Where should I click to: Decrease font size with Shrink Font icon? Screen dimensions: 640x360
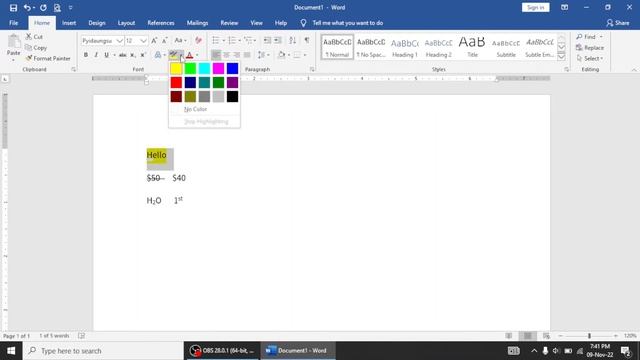pos(164,40)
